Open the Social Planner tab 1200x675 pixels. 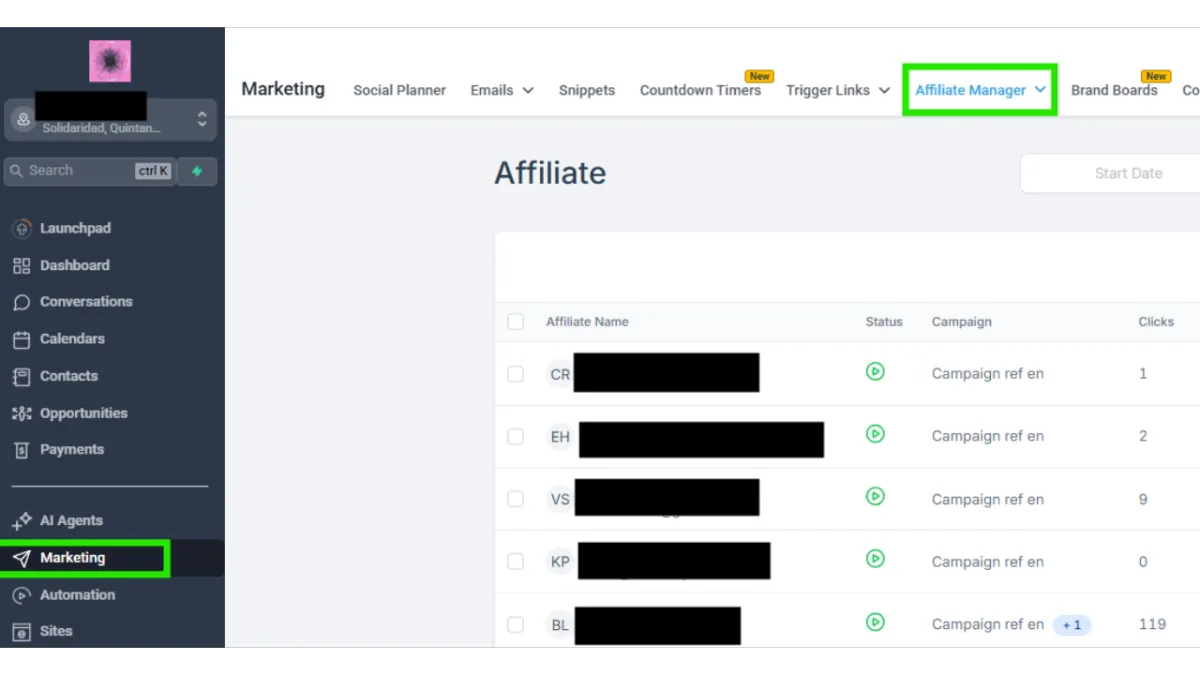[x=399, y=90]
